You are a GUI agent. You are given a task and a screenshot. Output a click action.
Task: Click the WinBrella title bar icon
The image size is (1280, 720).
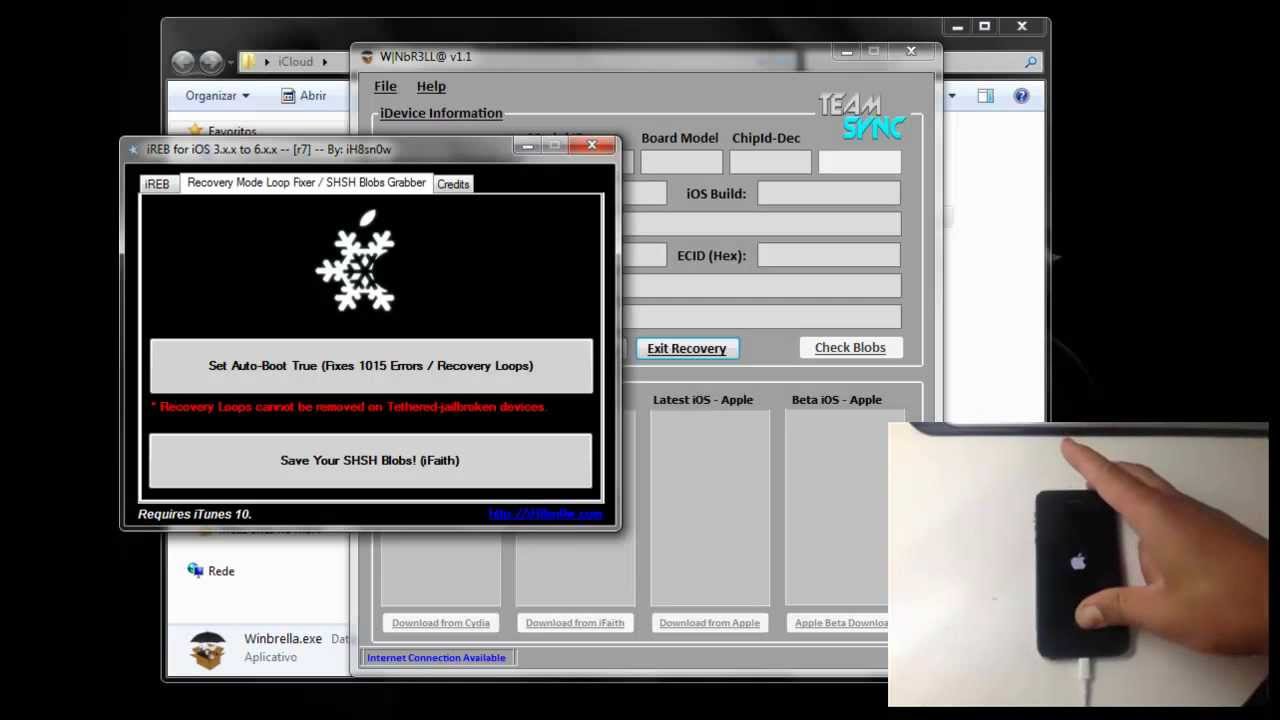pyautogui.click(x=367, y=57)
